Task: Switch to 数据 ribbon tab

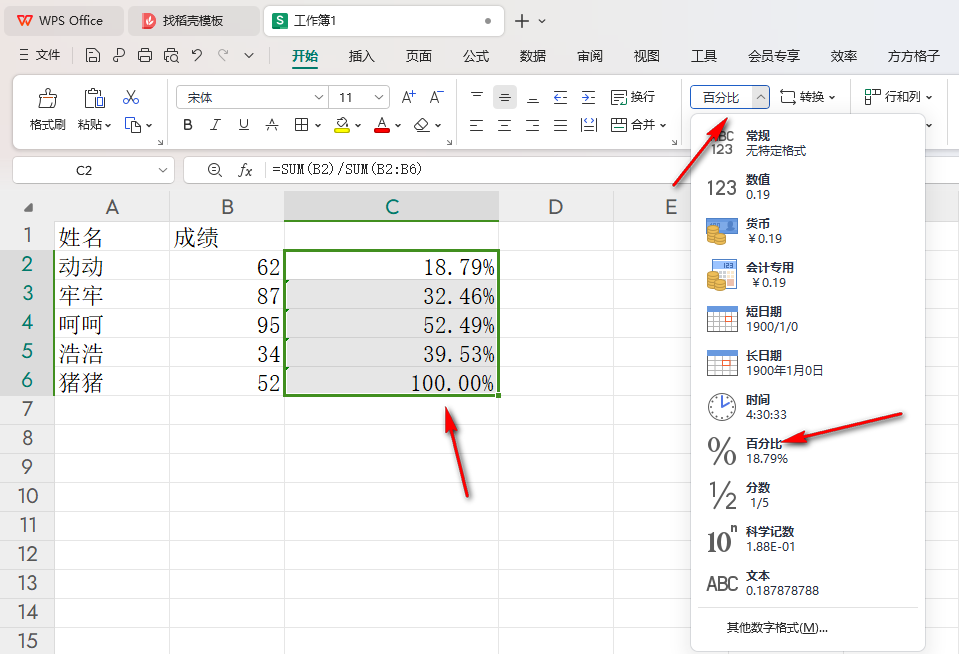Action: 533,56
